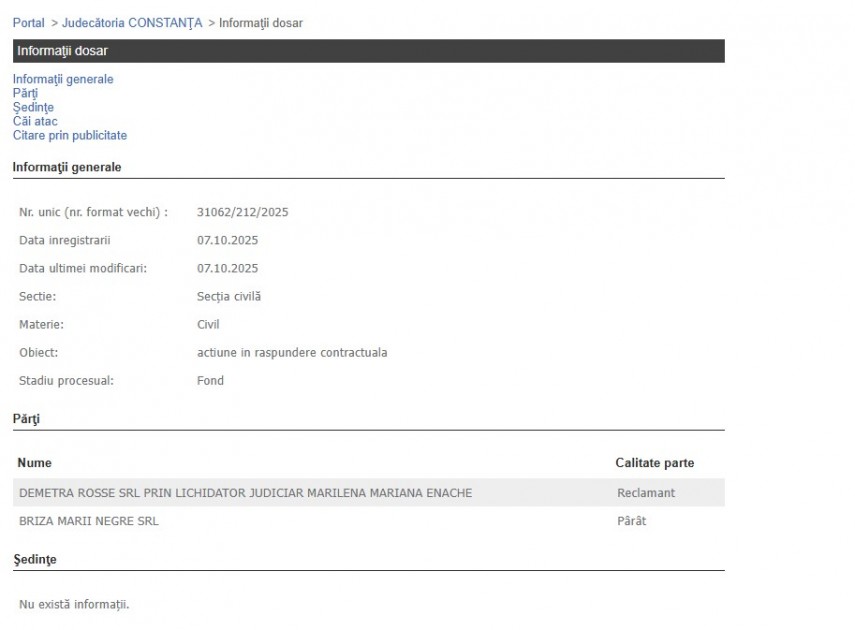855x630 pixels.
Task: Select the object text actiune in raspundere contractuala
Action: pos(292,352)
